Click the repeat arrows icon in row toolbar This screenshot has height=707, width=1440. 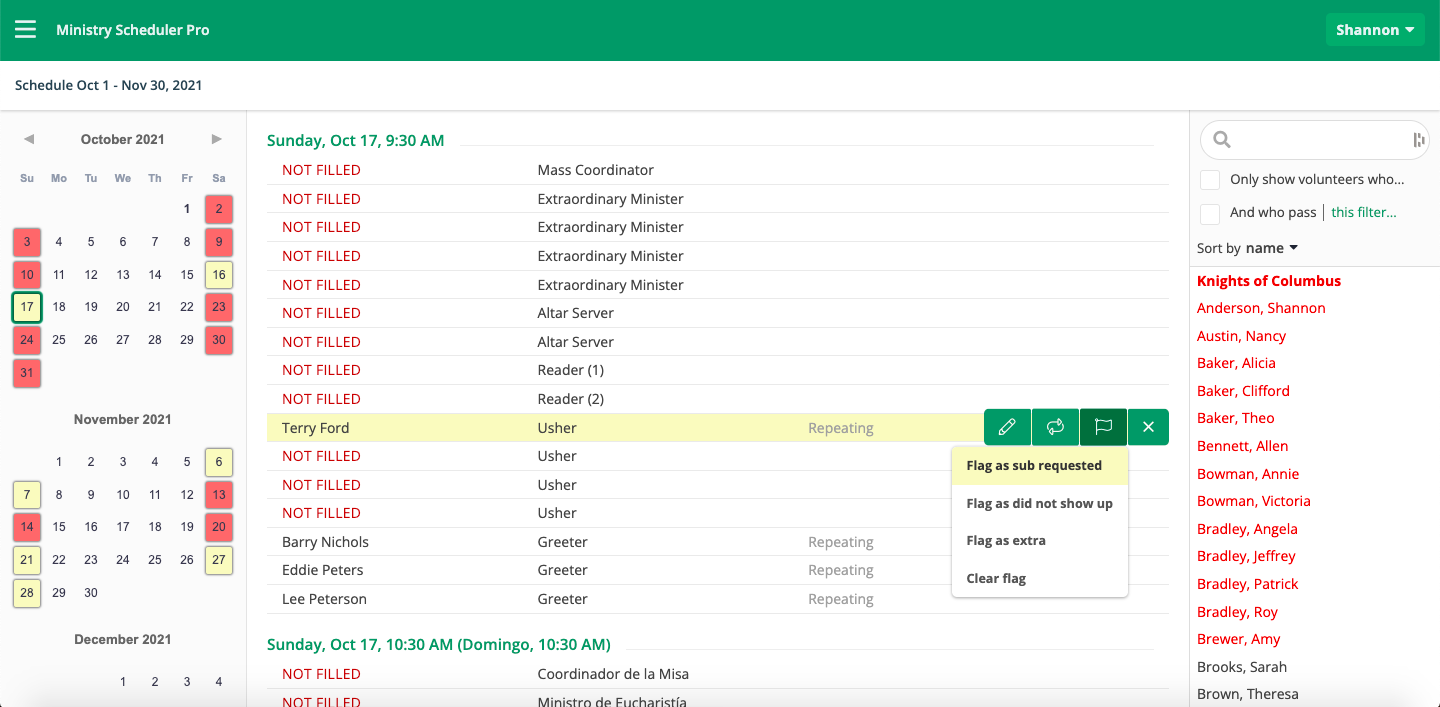click(1055, 427)
